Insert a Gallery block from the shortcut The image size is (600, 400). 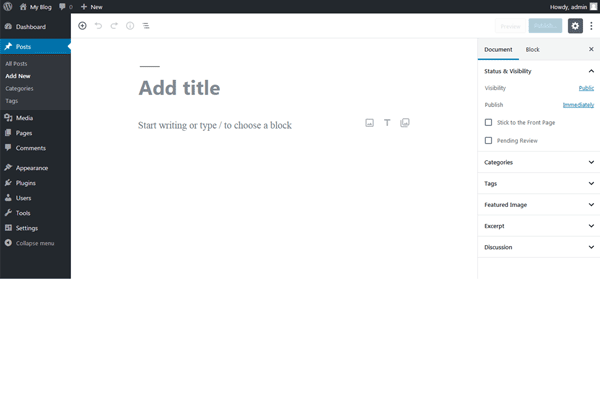[405, 123]
